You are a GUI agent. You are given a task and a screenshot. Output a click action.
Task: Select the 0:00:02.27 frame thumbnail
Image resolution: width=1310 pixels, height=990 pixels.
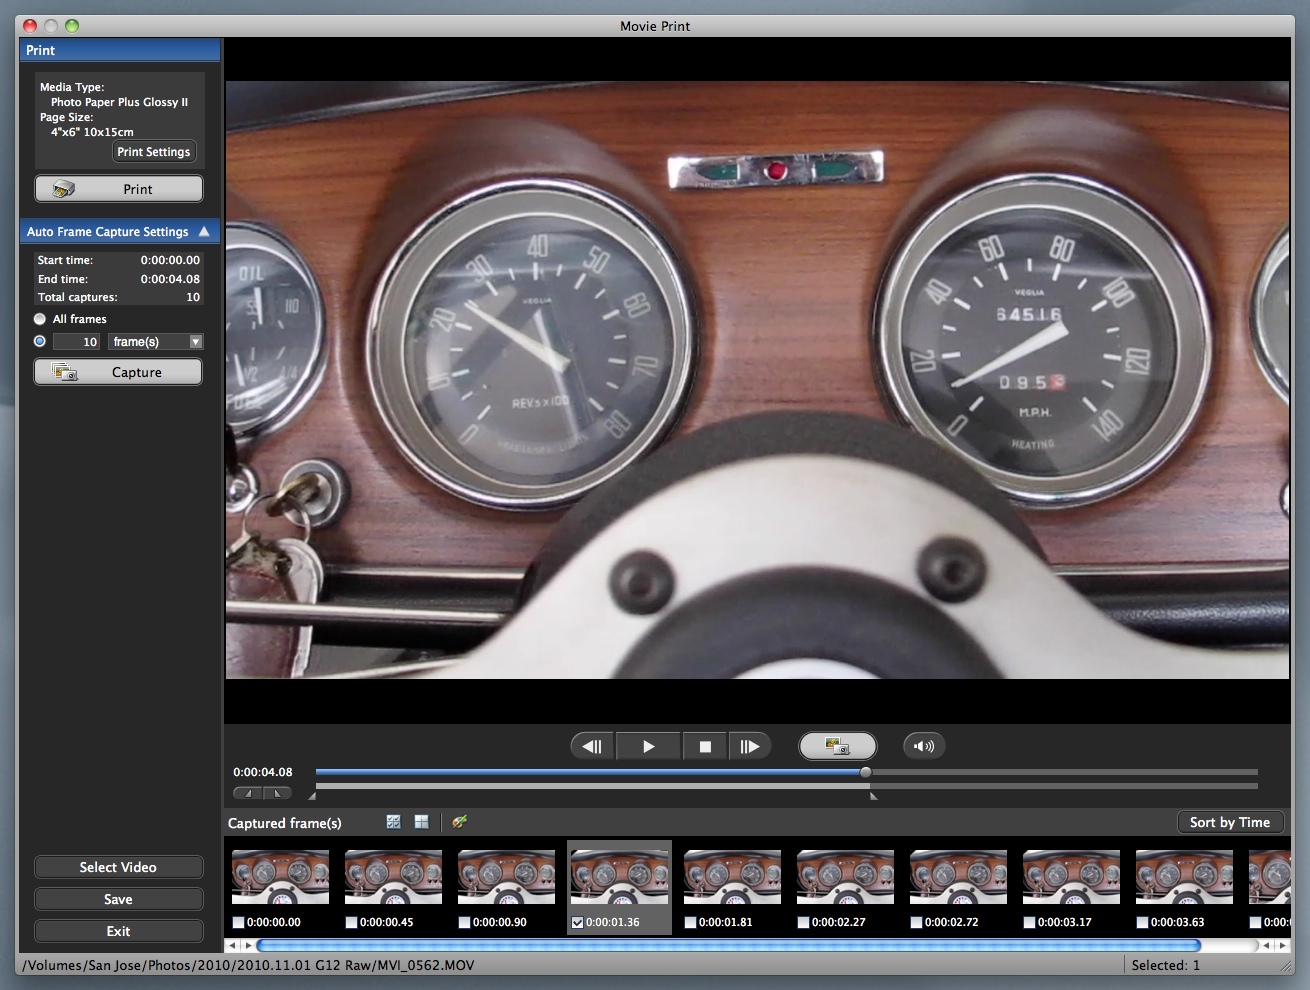[x=845, y=877]
